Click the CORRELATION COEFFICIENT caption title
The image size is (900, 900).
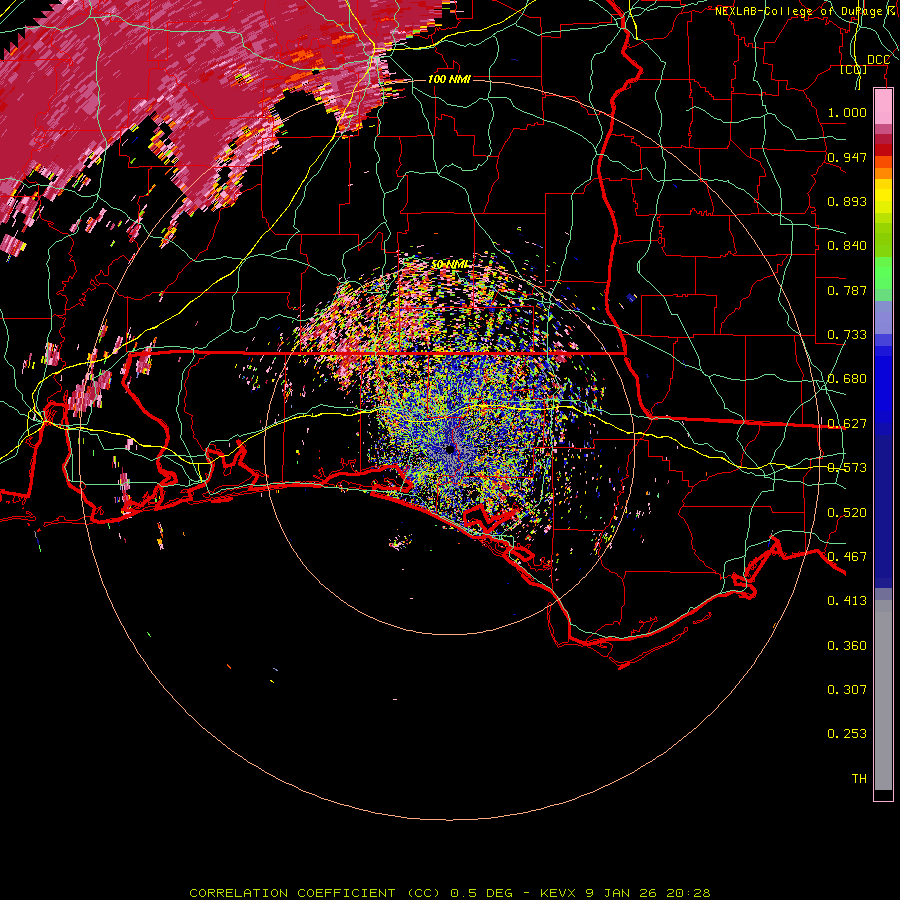[x=292, y=893]
